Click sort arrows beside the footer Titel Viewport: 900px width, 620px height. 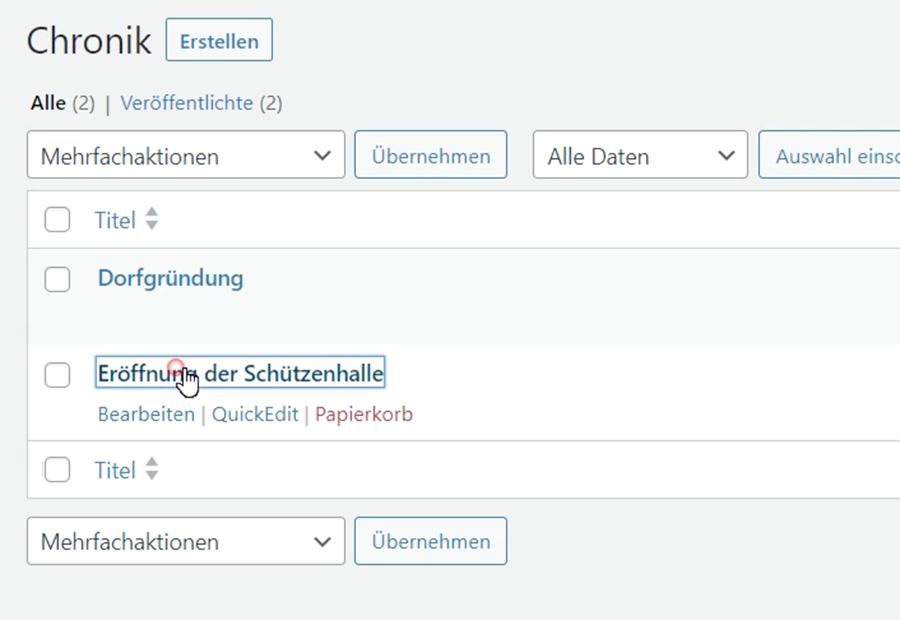click(152, 470)
